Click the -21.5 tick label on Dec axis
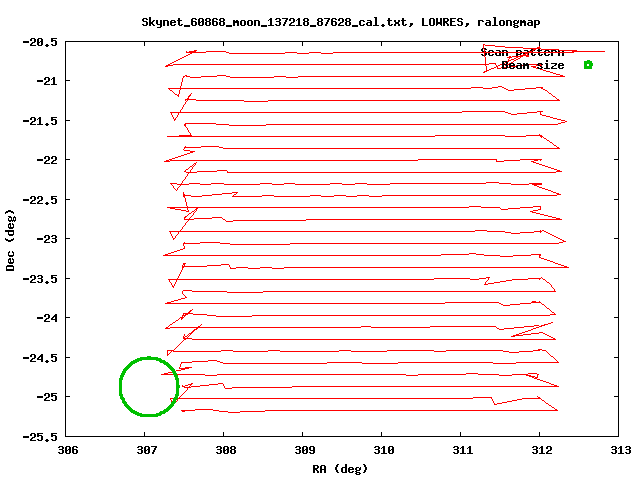Viewport: 640px width, 480px height. tap(40, 121)
